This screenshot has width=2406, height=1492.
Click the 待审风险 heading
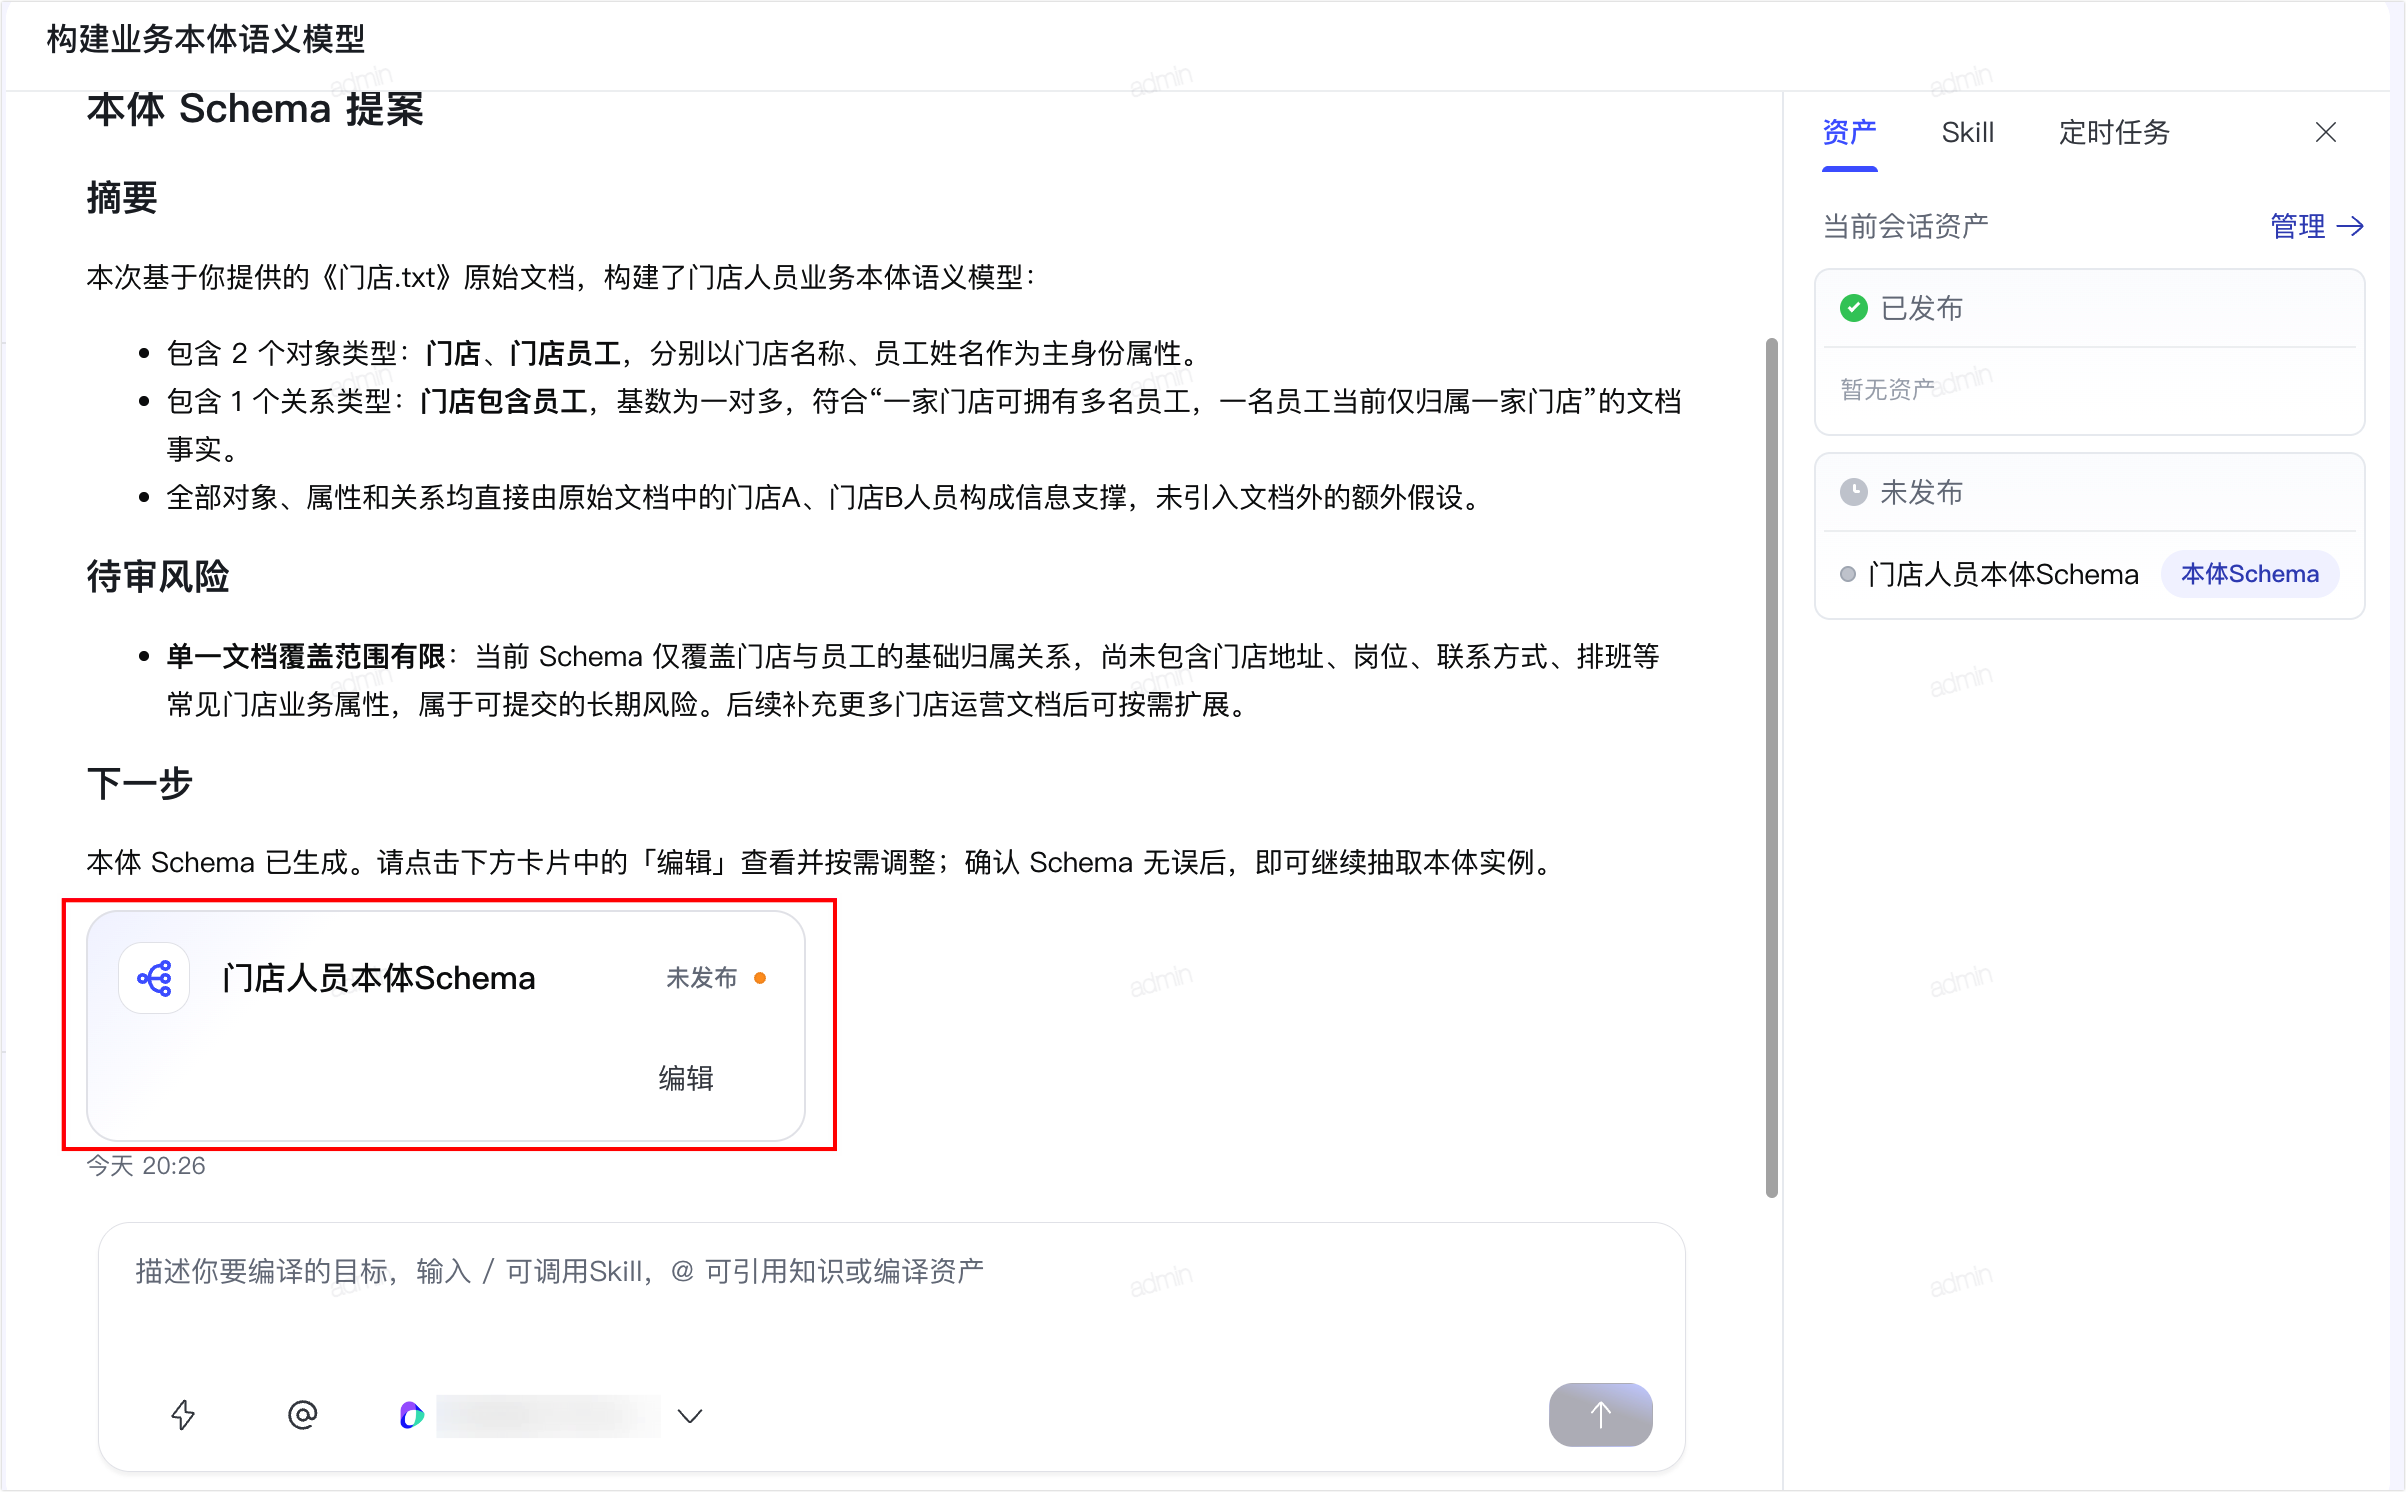[158, 577]
